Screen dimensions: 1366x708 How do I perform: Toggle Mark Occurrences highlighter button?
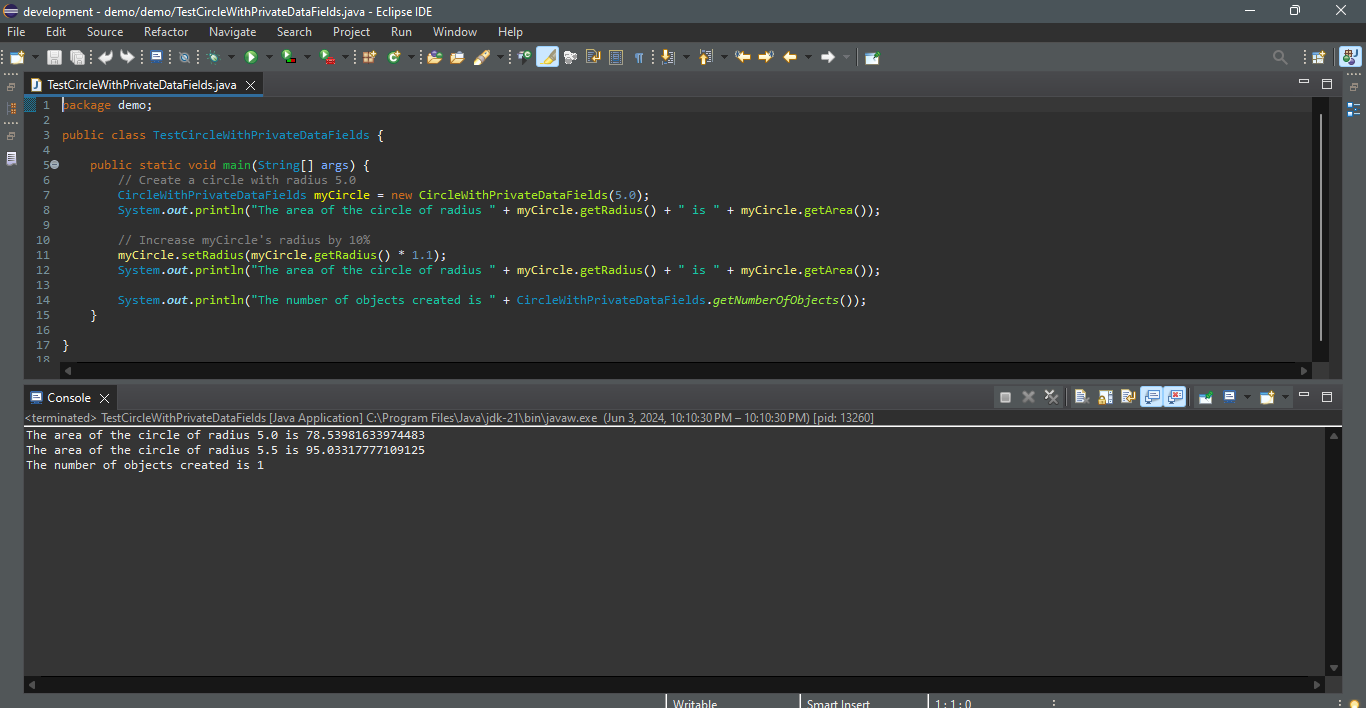[547, 58]
